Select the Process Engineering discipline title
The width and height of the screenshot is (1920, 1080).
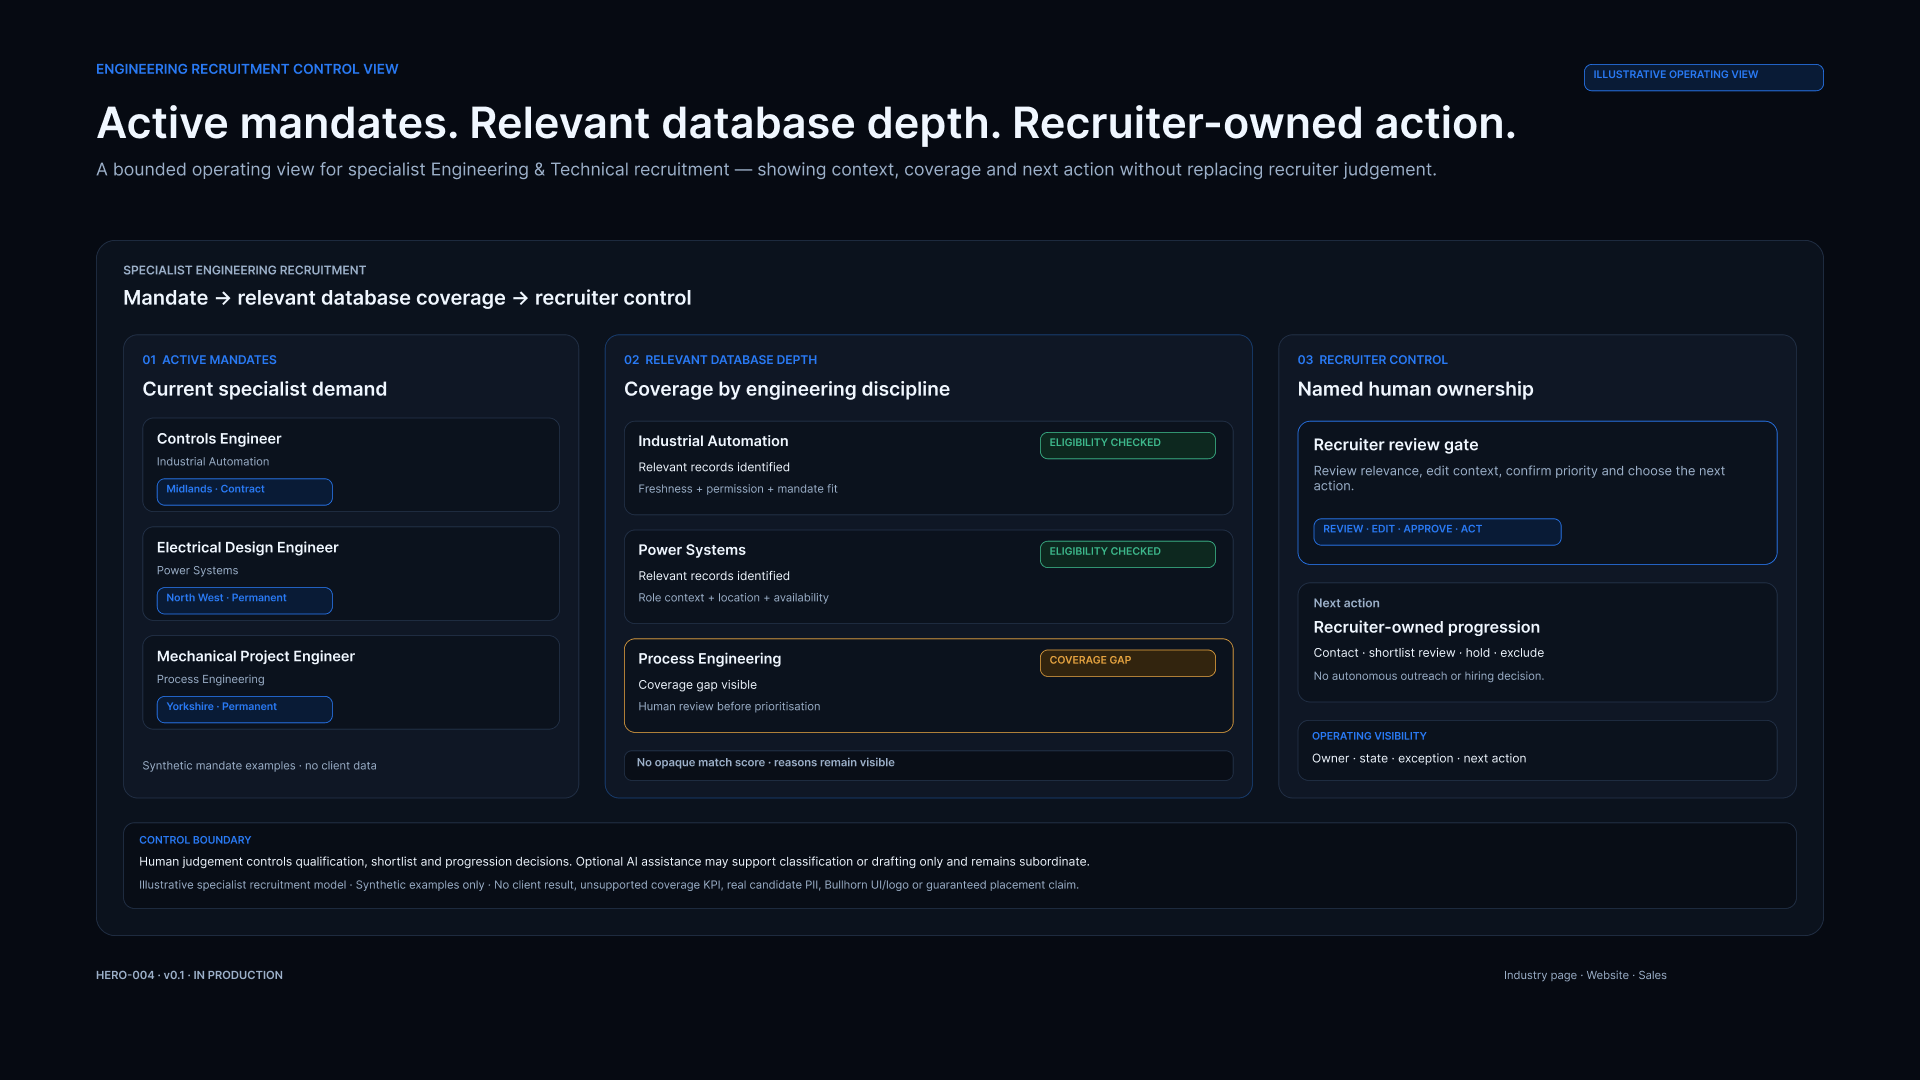tap(710, 659)
